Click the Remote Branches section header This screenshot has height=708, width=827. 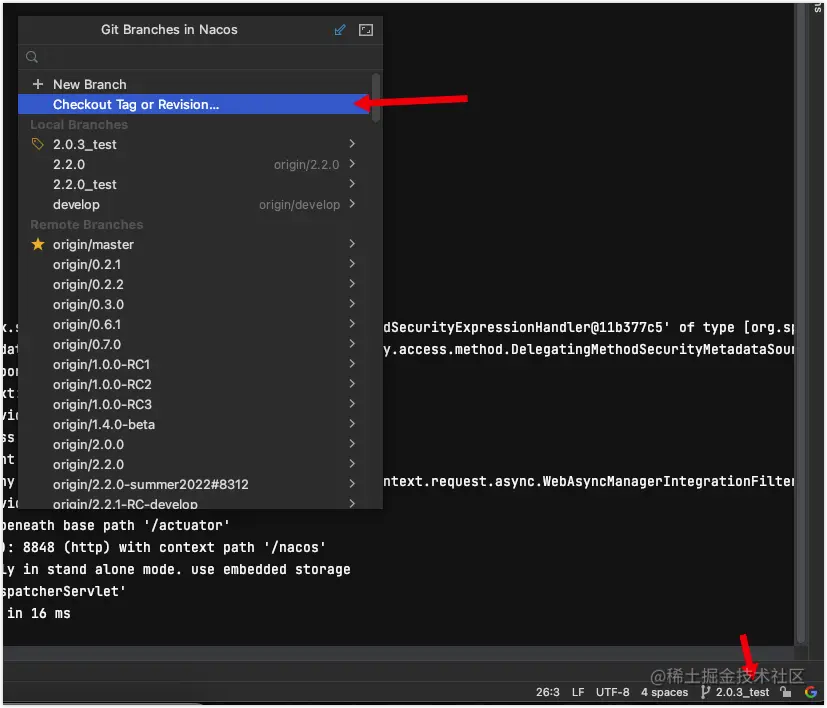point(86,225)
